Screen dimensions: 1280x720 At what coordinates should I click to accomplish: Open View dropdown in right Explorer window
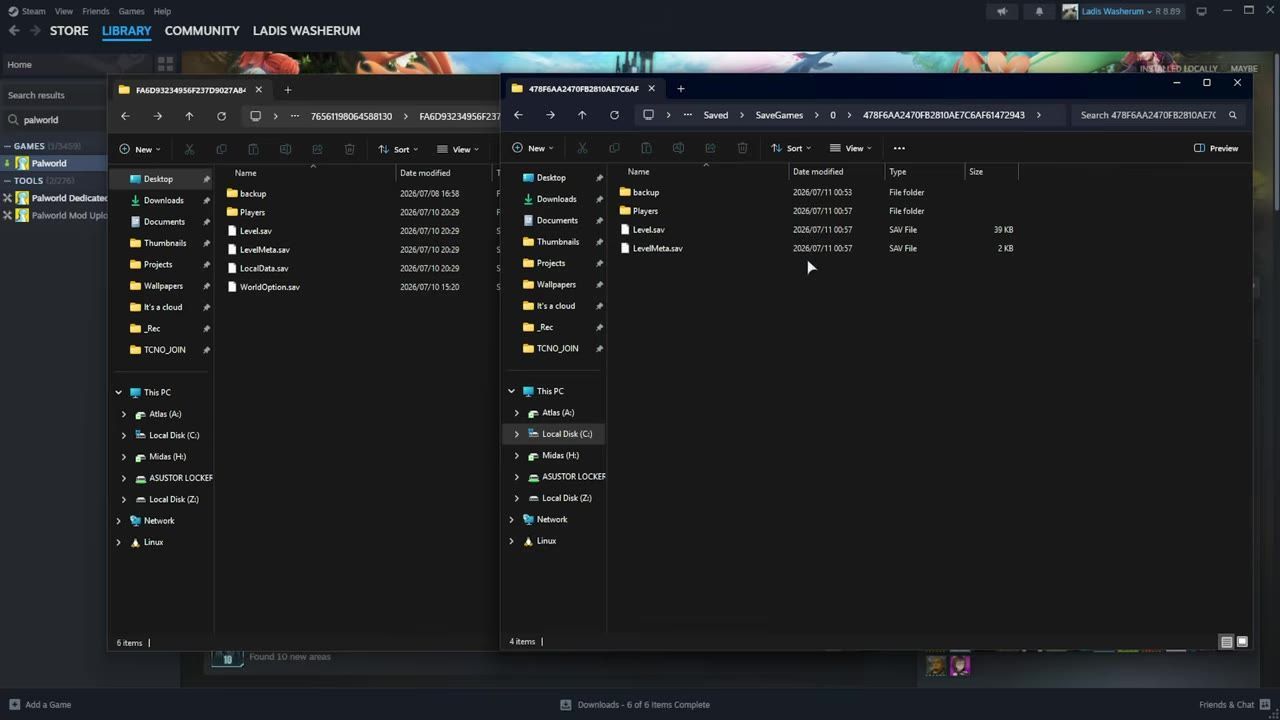click(x=851, y=148)
